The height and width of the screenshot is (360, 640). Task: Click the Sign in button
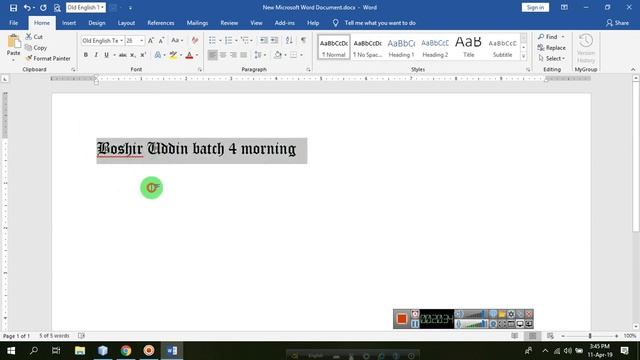click(535, 7)
